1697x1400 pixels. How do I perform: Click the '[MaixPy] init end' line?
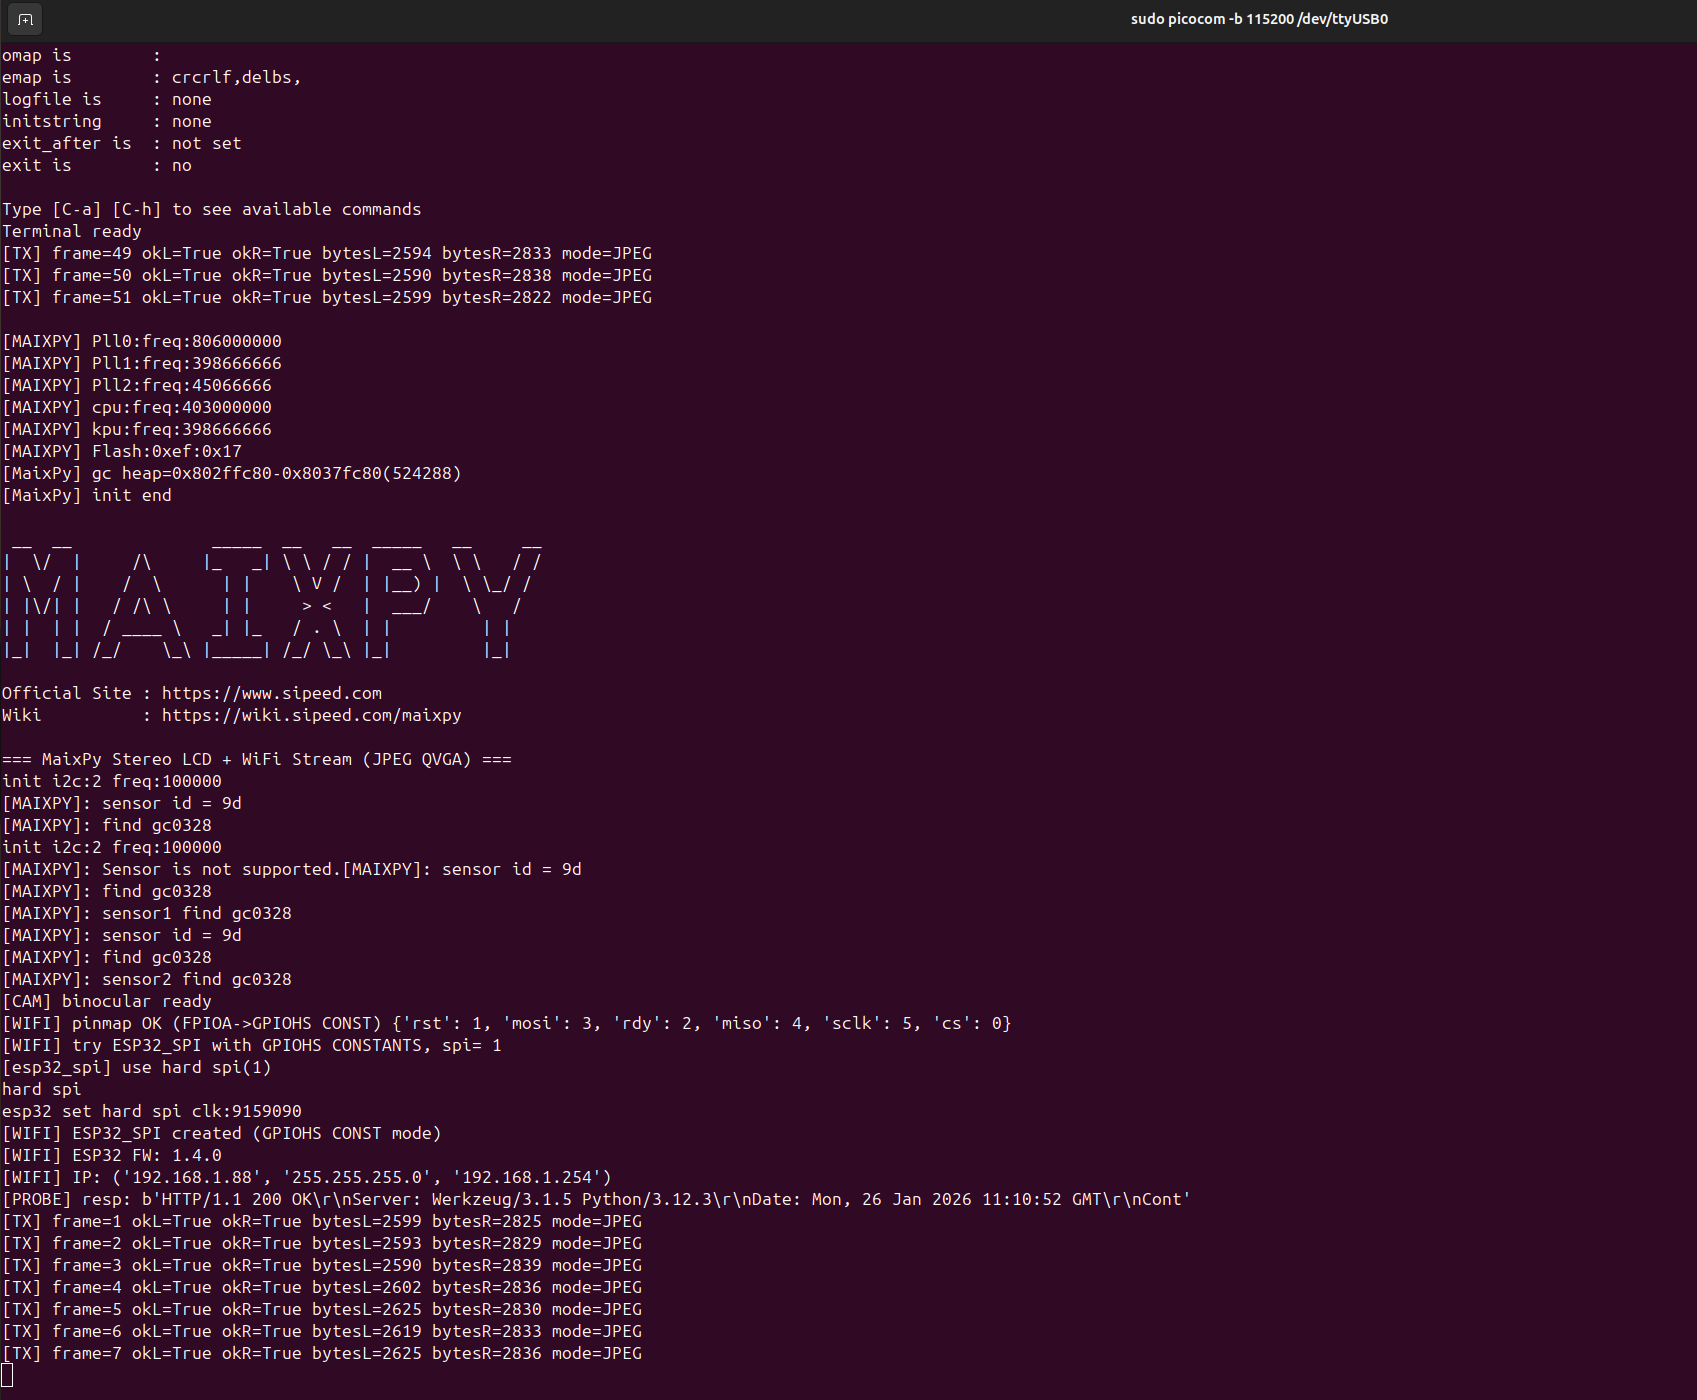tap(88, 495)
